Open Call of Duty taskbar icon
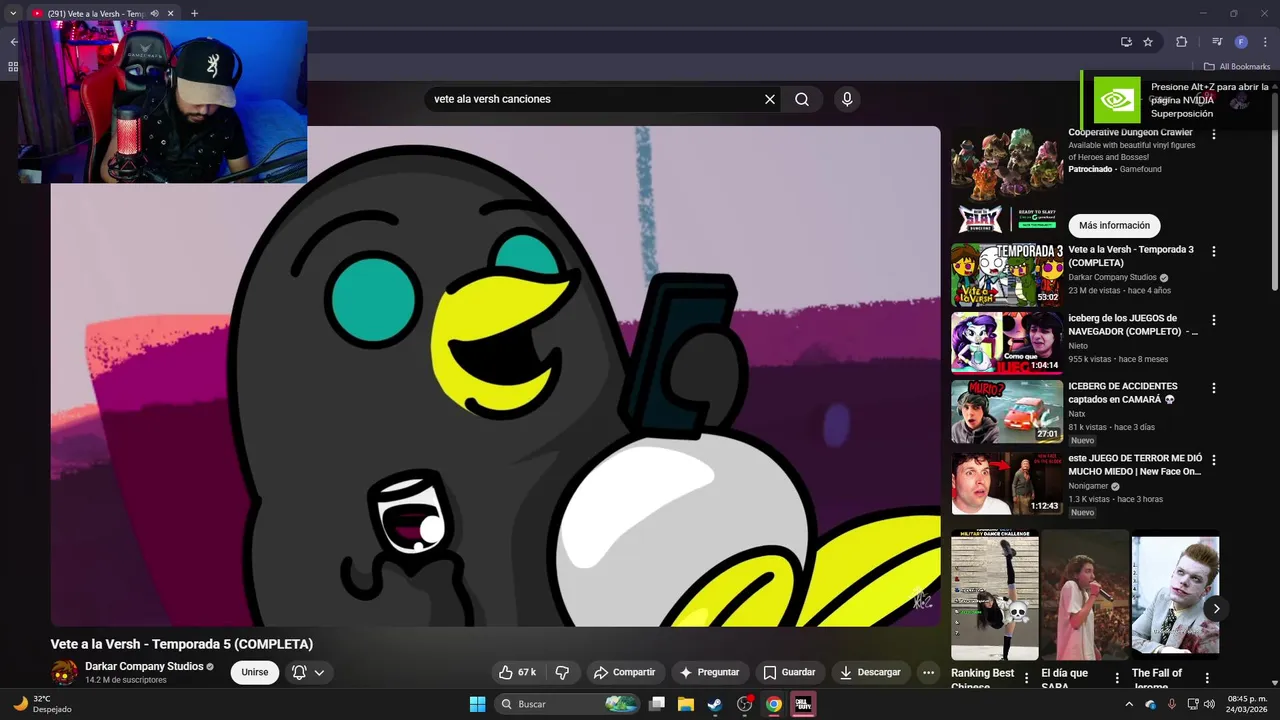 click(803, 704)
